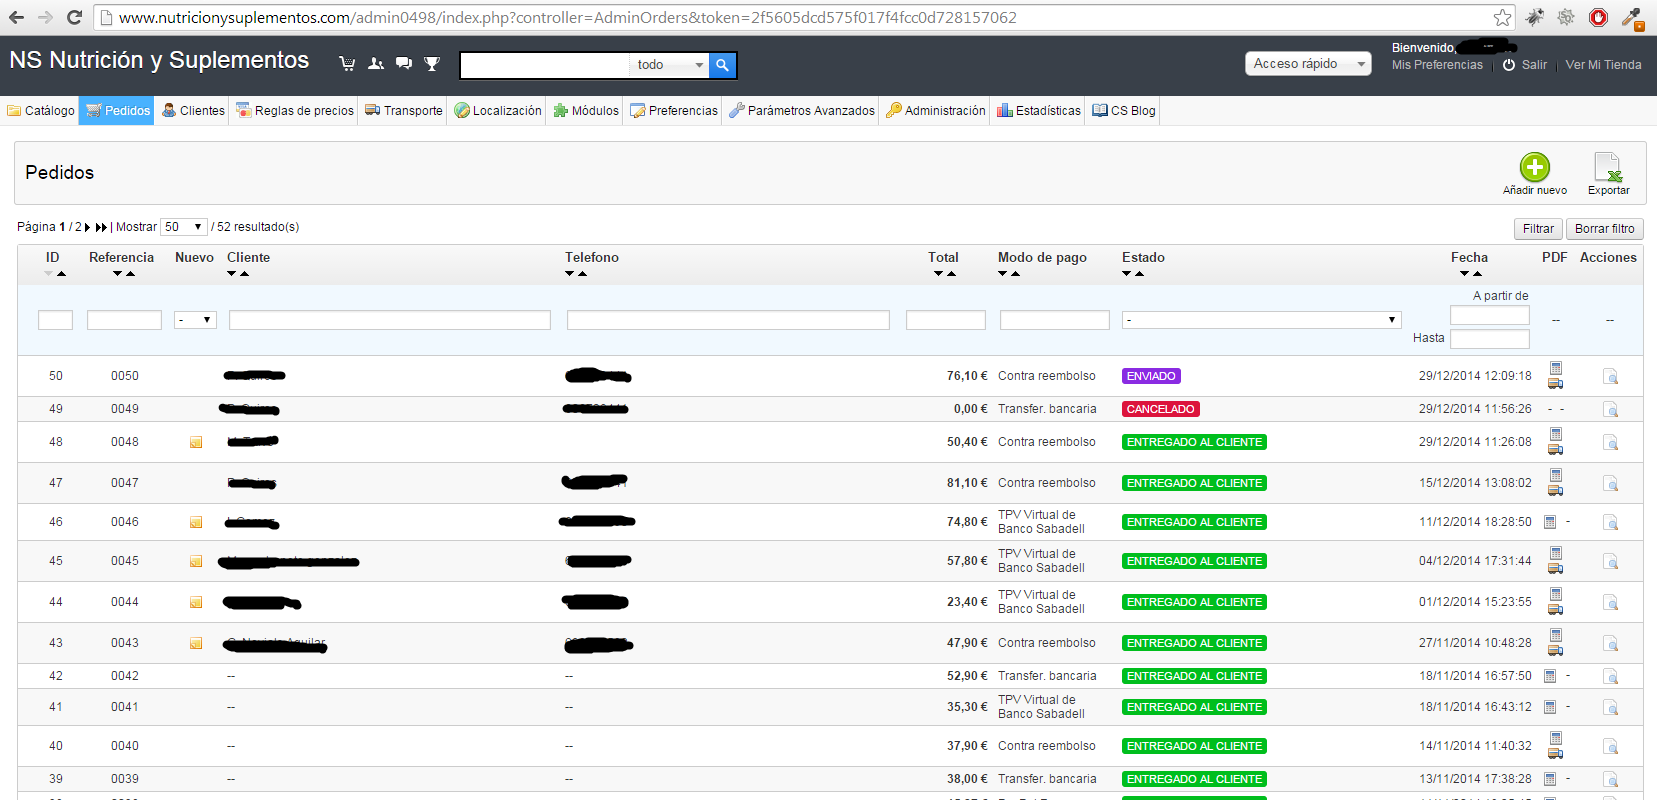The height and width of the screenshot is (800, 1657).
Task: Open delivery slip PDF for order 0050
Action: coord(1556,383)
